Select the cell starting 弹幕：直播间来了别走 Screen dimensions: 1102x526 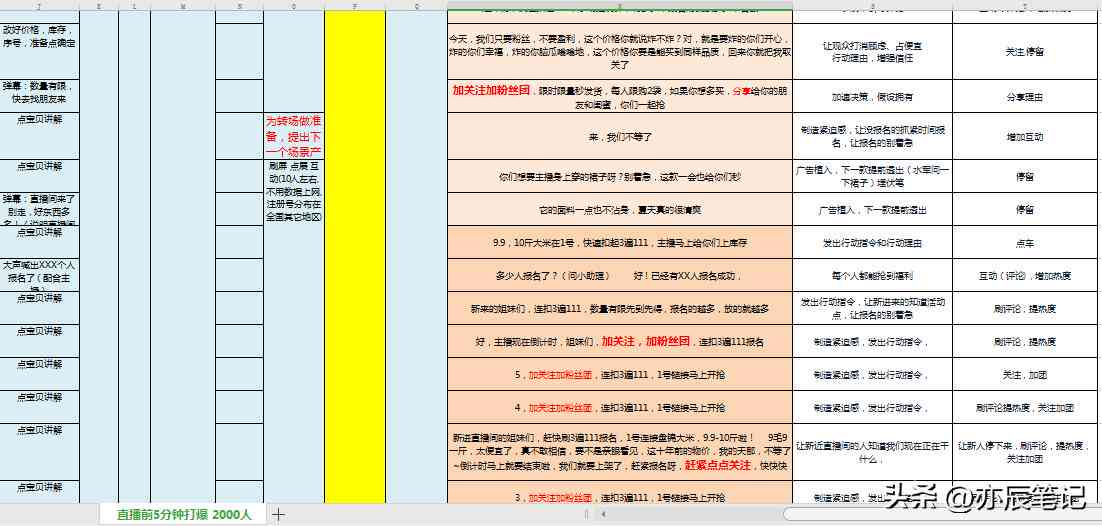[39, 210]
